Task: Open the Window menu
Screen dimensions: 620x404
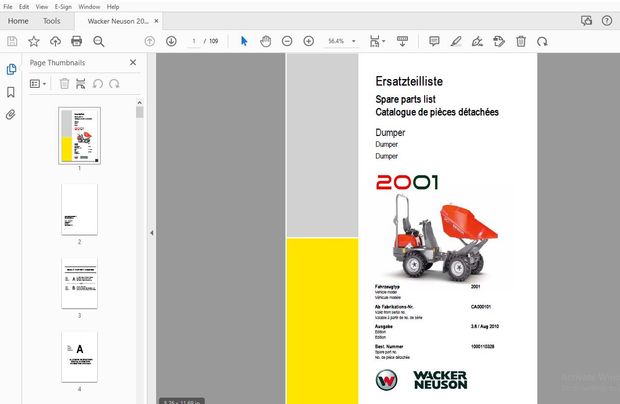Action: (89, 7)
